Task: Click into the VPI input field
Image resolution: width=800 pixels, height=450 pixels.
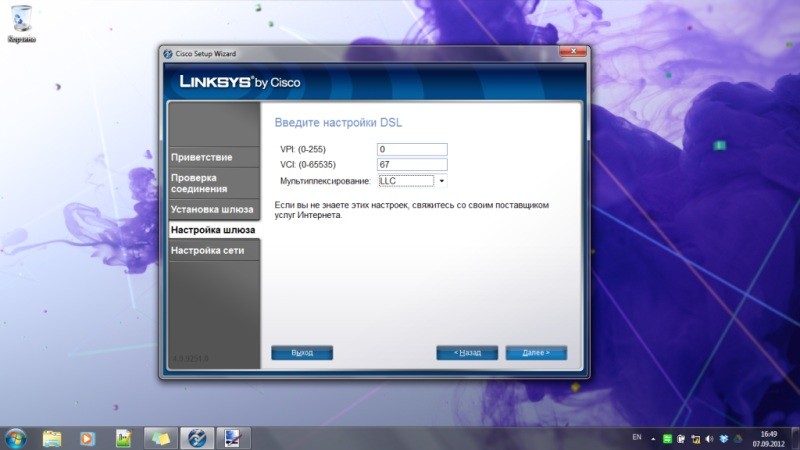Action: (412, 149)
